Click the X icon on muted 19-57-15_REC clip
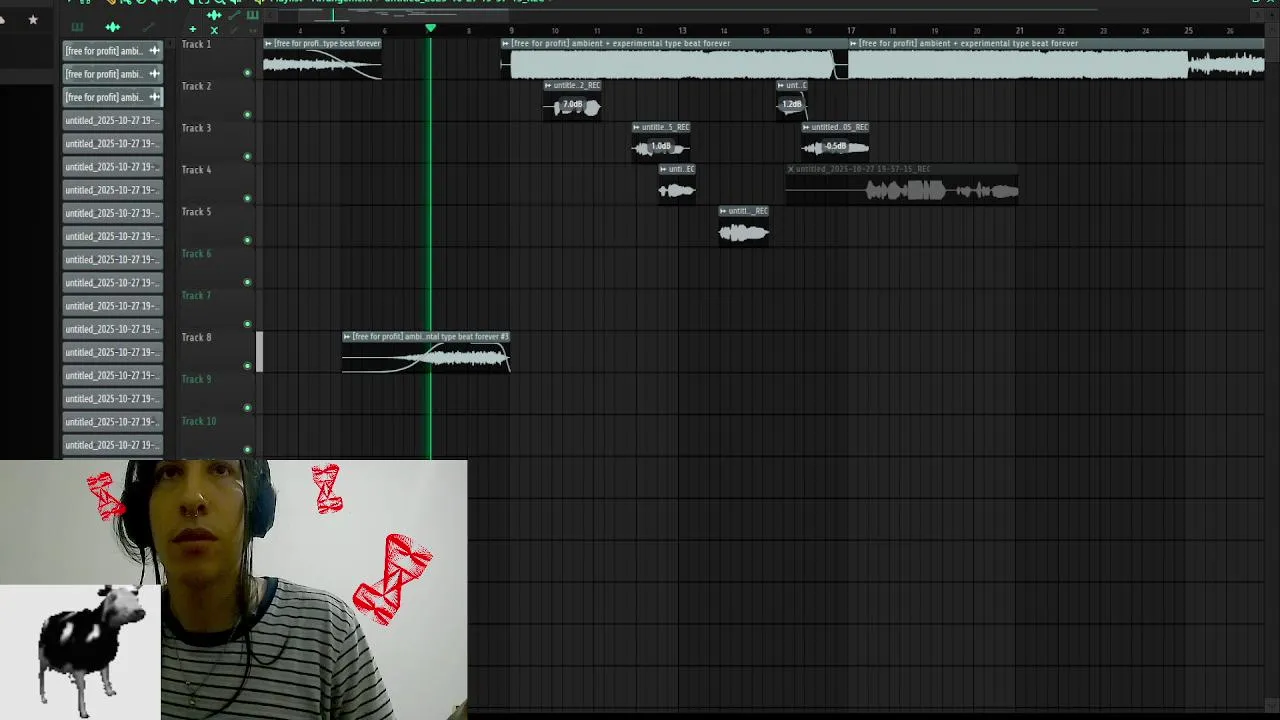The height and width of the screenshot is (720, 1280). [791, 170]
